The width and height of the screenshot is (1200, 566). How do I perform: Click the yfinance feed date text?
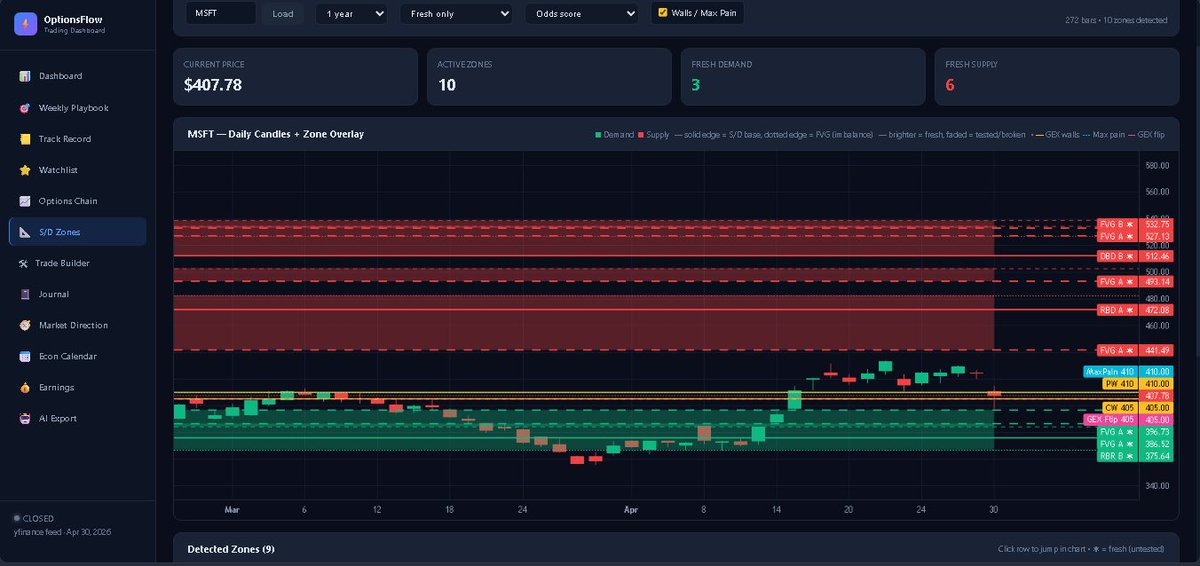click(63, 531)
